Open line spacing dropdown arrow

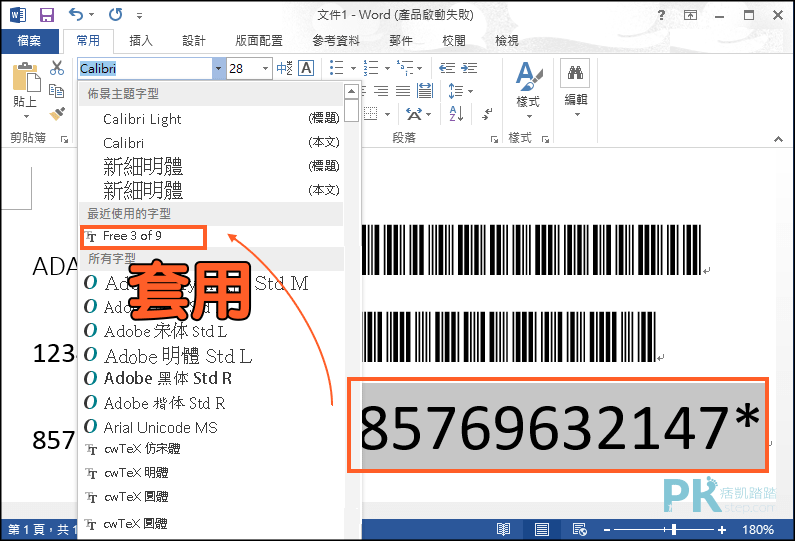pos(471,92)
